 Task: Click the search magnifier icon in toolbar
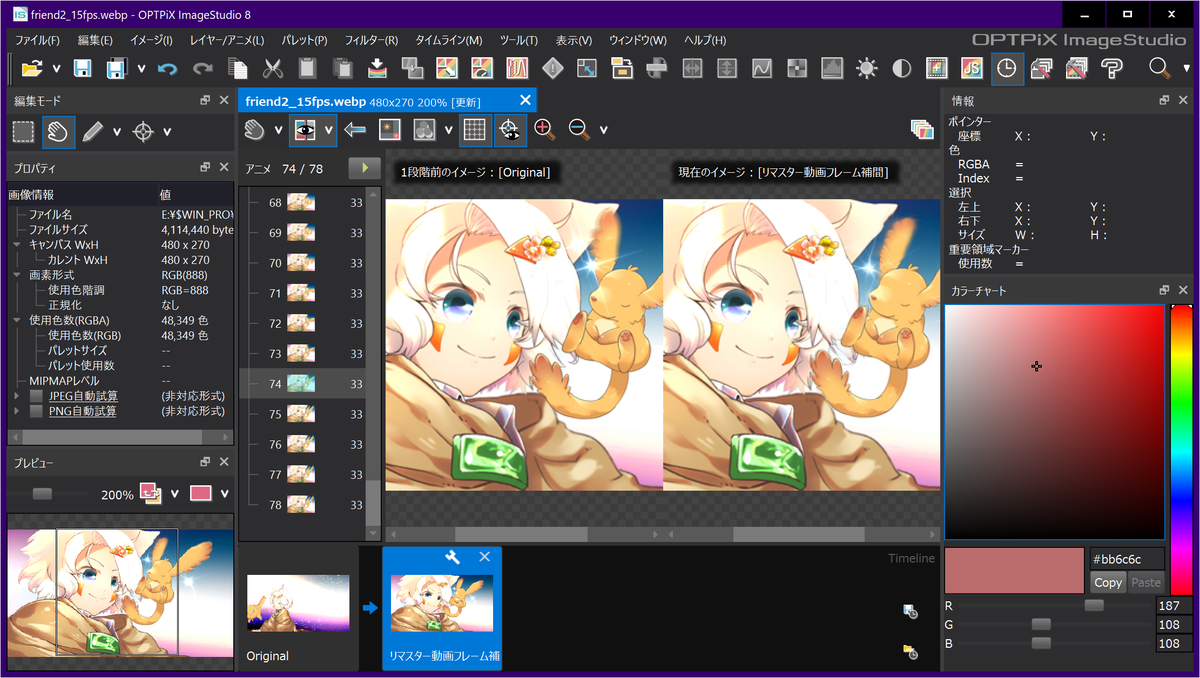[x=1158, y=68]
